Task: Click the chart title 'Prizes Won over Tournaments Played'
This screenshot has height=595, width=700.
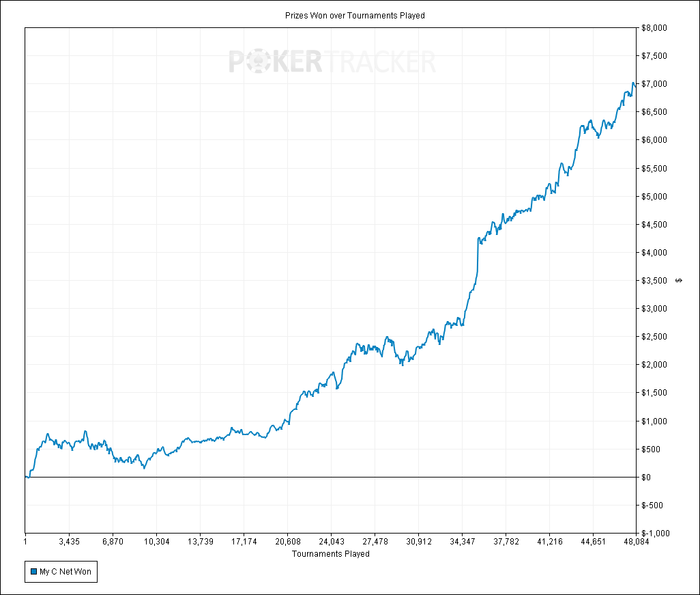Action: pyautogui.click(x=355, y=16)
